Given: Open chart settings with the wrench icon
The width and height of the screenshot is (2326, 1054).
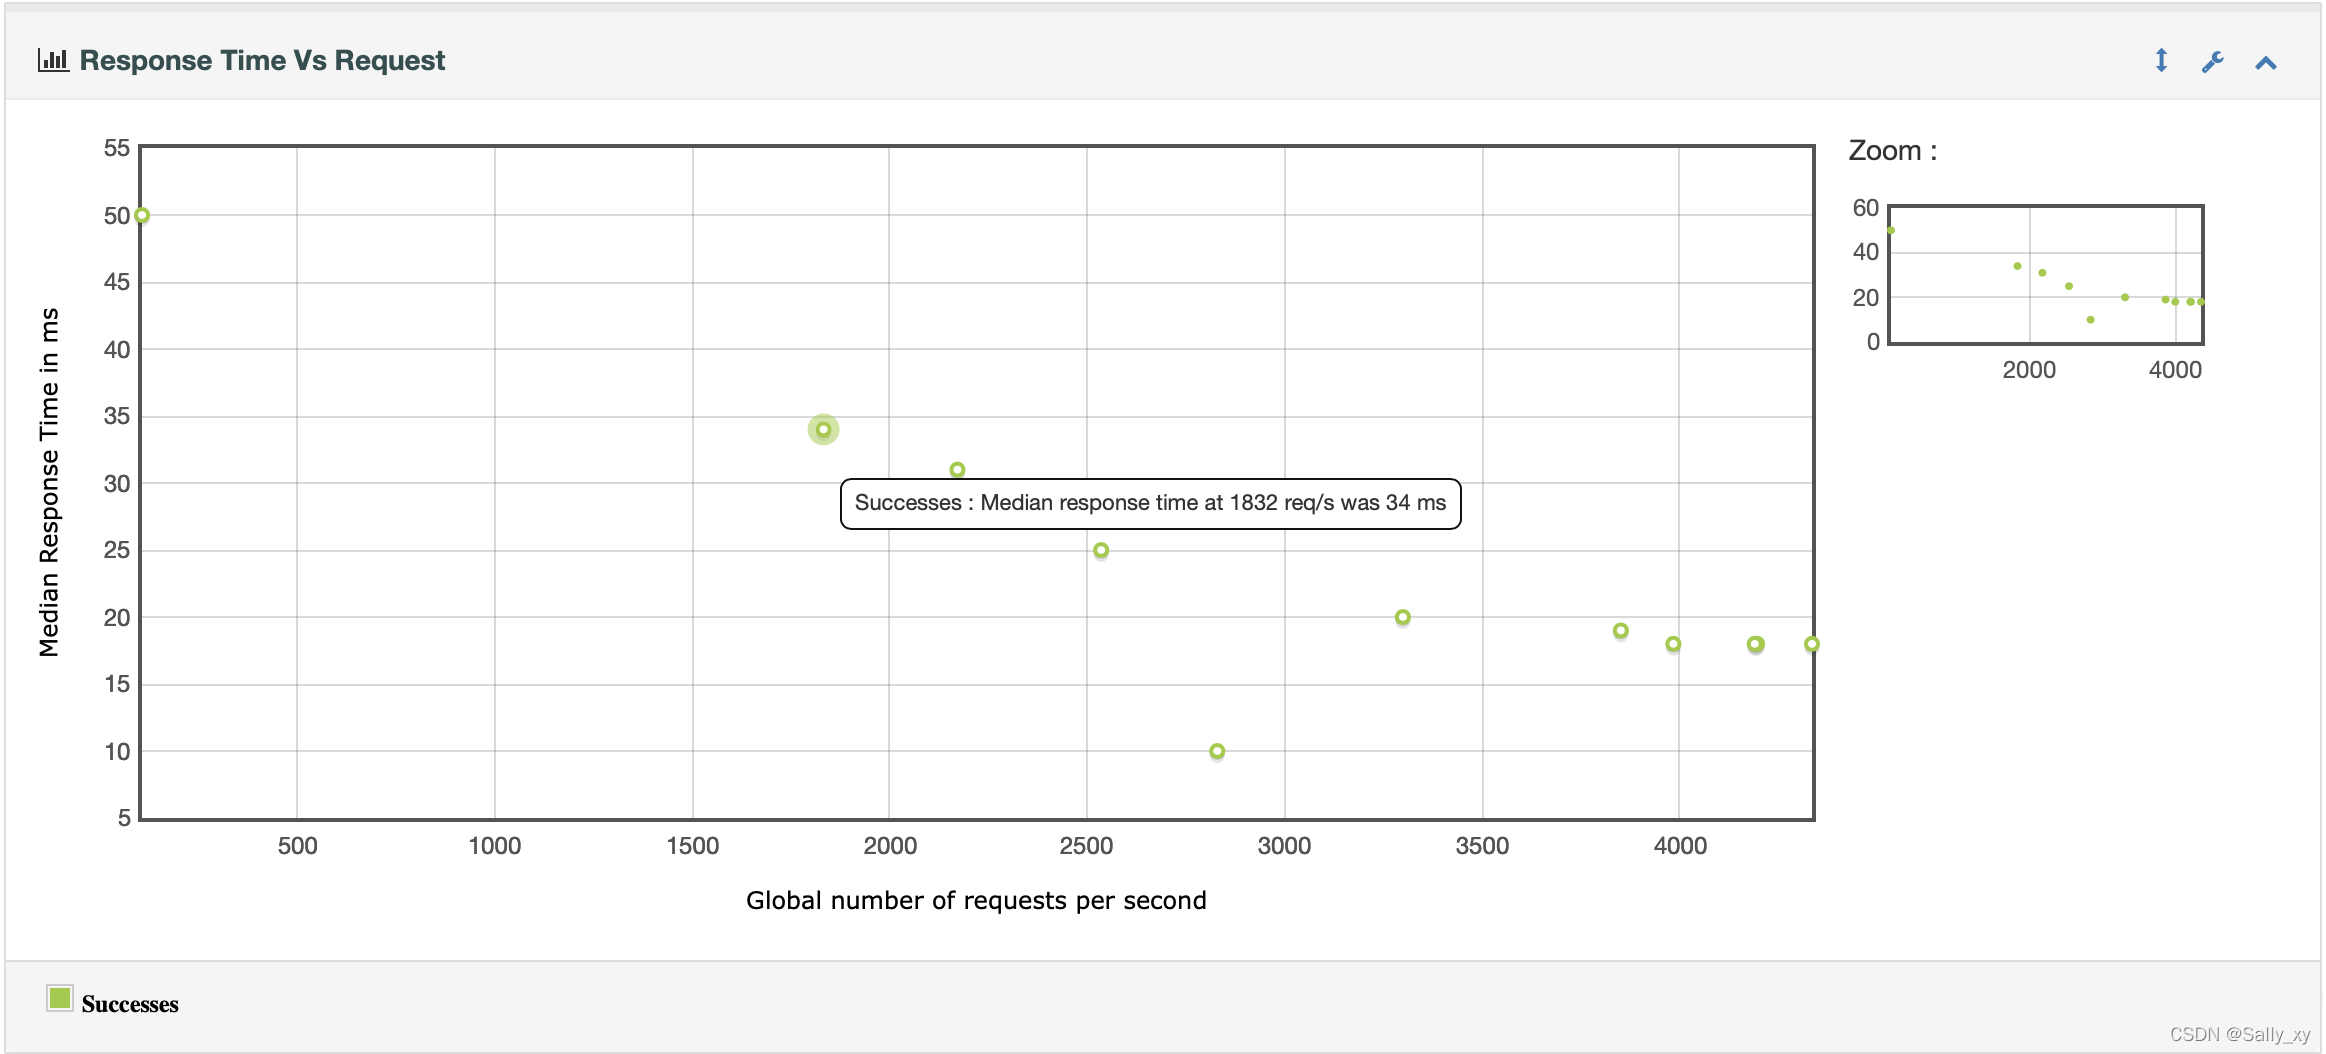Looking at the screenshot, I should pyautogui.click(x=2212, y=62).
